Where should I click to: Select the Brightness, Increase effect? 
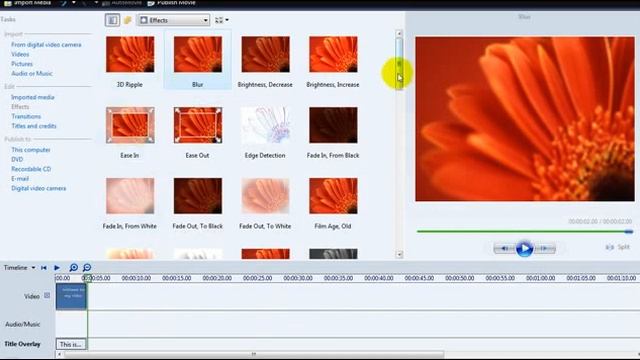coord(333,54)
